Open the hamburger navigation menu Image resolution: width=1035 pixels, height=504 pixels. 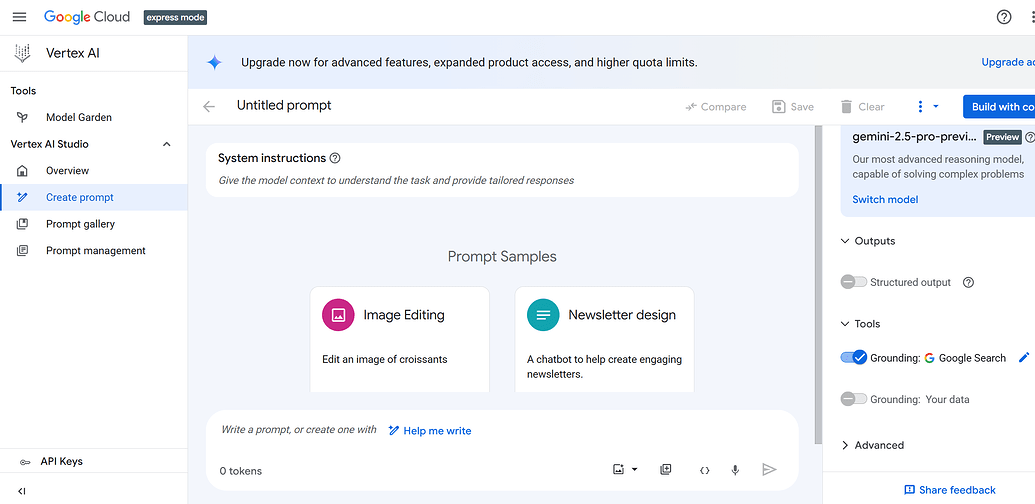(20, 17)
